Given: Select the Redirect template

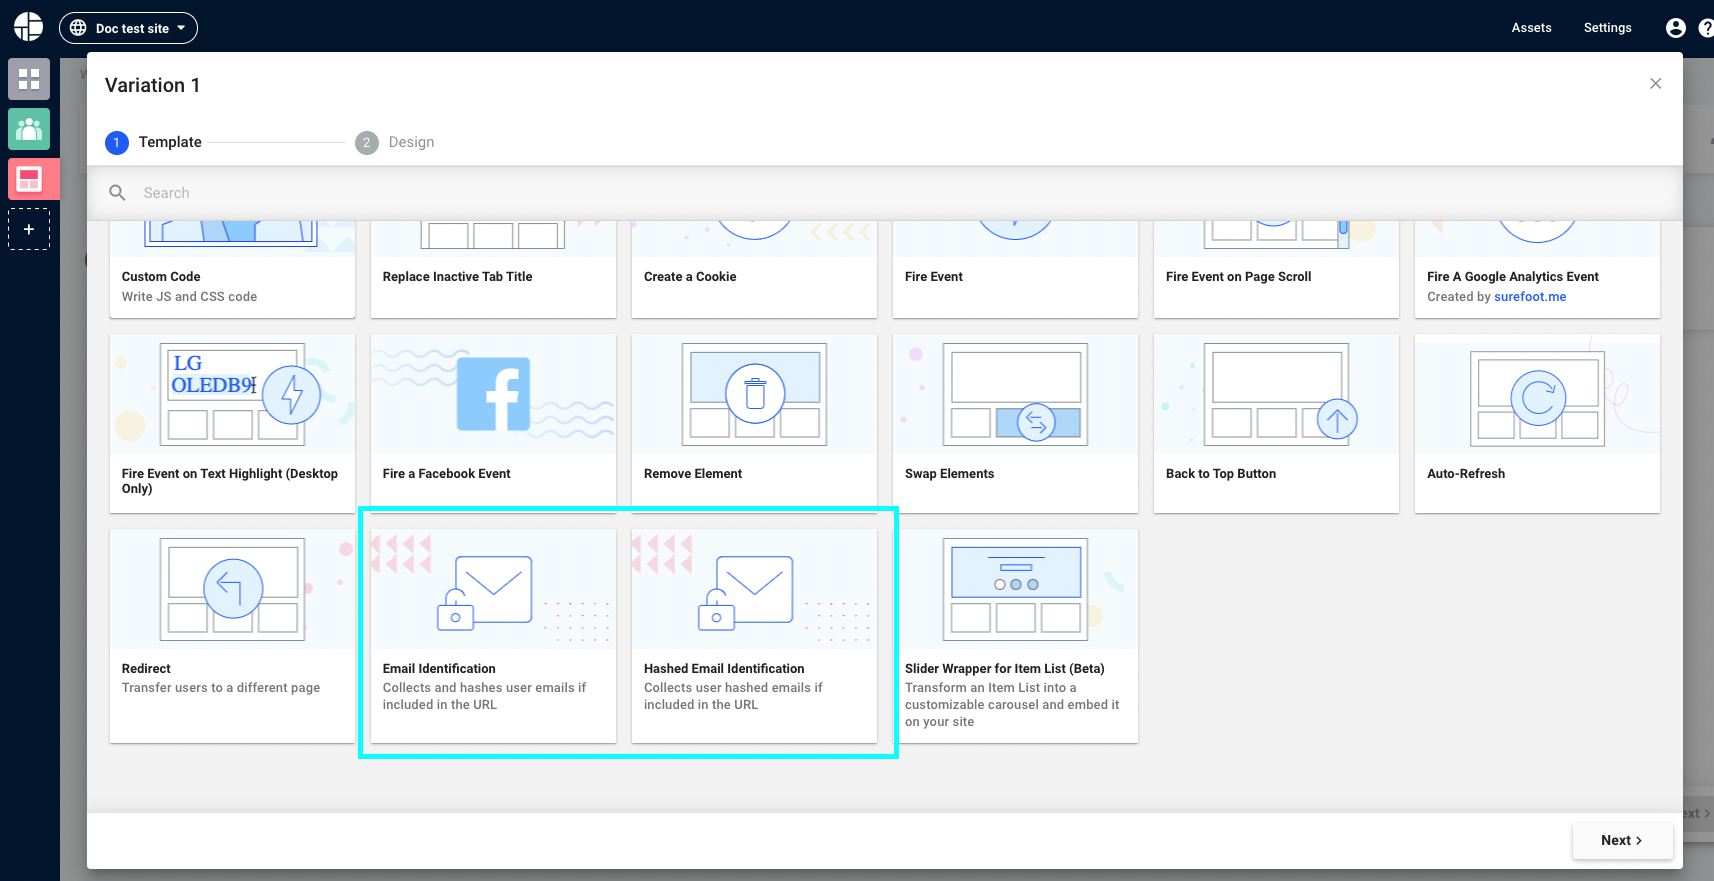Looking at the screenshot, I should pos(232,636).
